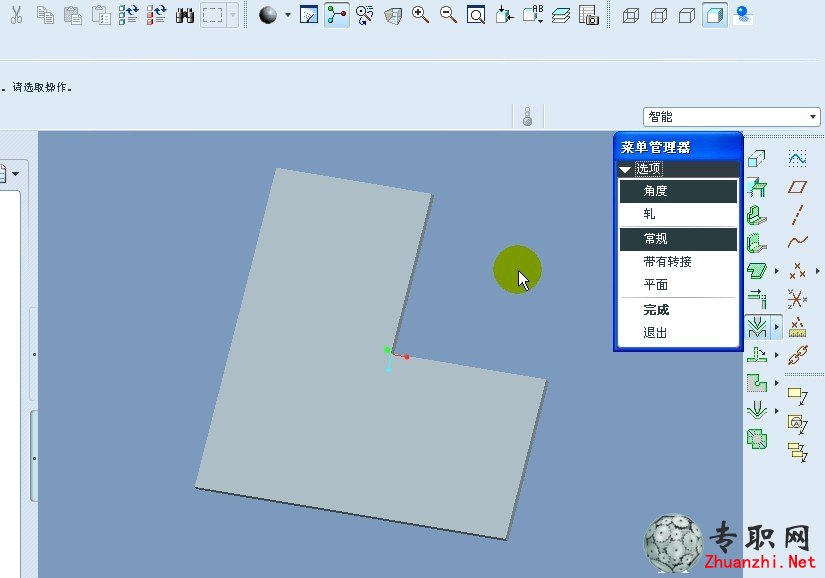The height and width of the screenshot is (578, 825).
Task: Click the Regenerate model icon
Action: 128,15
